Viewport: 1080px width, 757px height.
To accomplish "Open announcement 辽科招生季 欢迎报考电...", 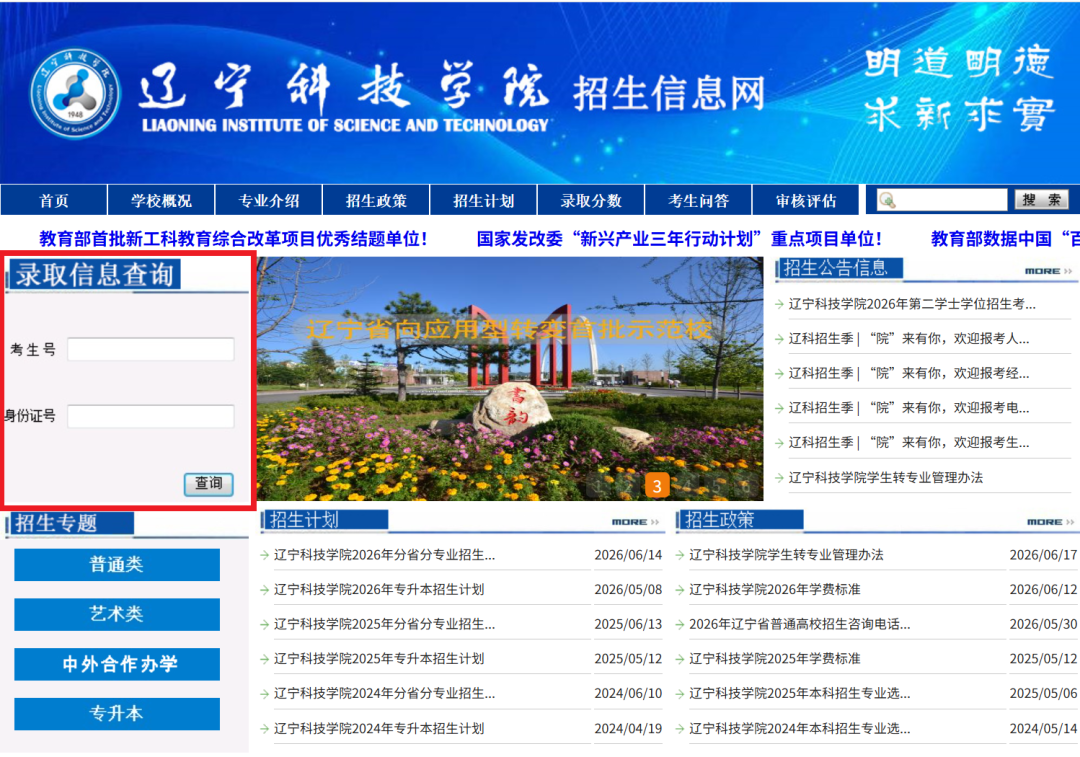I will pos(908,408).
